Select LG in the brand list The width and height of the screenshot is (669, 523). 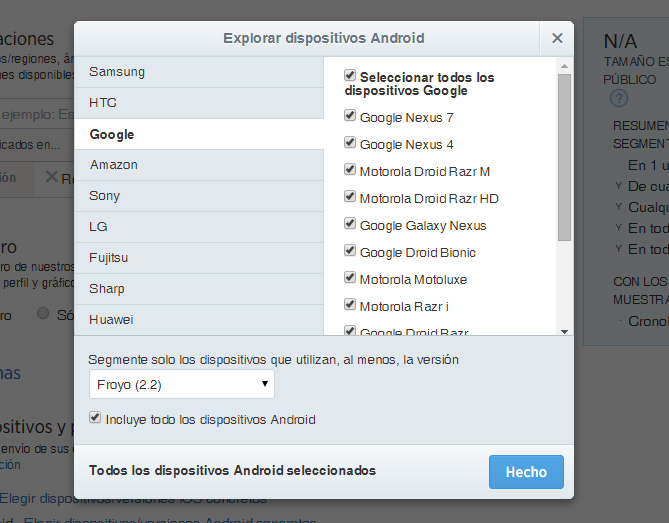tap(199, 227)
